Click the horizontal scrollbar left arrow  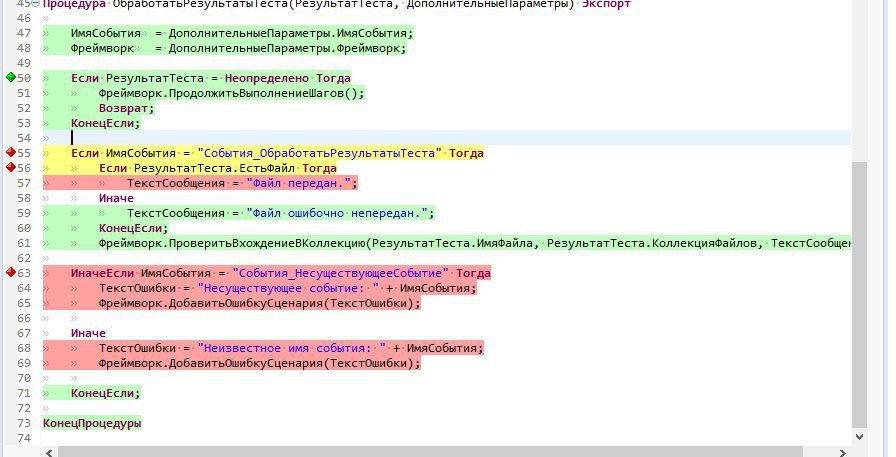(x=50, y=453)
